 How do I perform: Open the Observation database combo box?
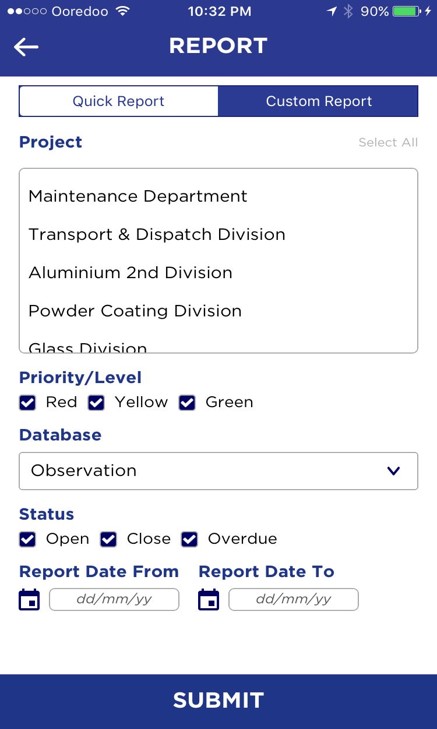pyautogui.click(x=218, y=471)
